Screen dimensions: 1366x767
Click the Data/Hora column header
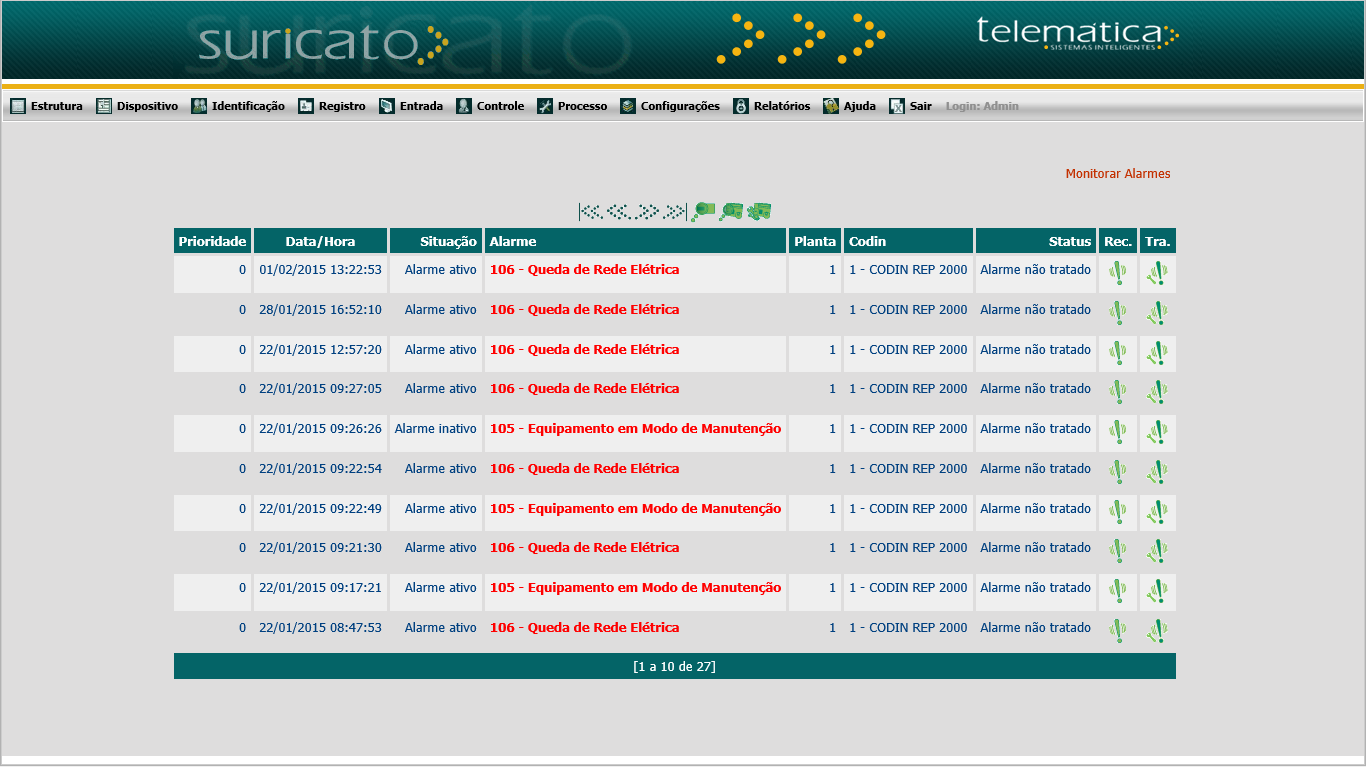click(x=320, y=241)
